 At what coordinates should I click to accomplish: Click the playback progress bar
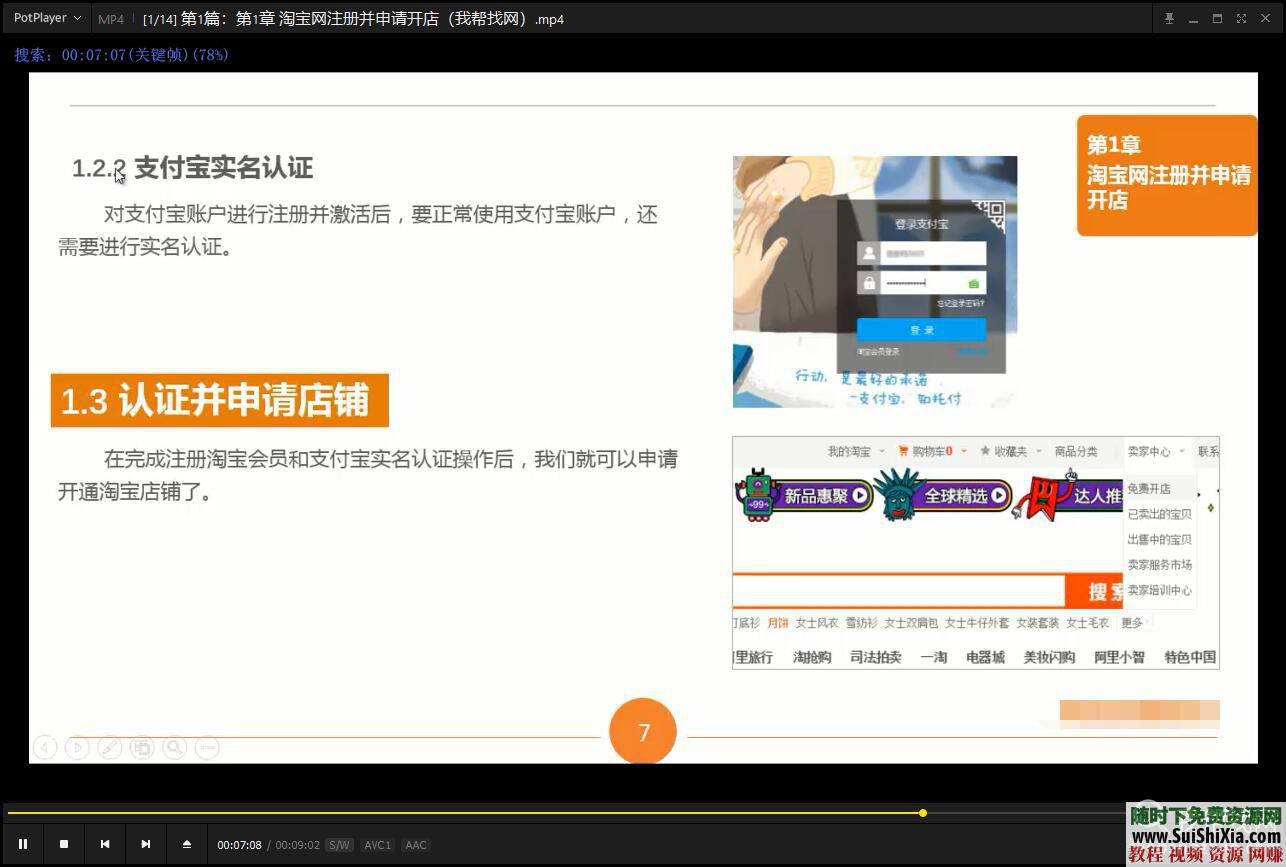pos(643,813)
